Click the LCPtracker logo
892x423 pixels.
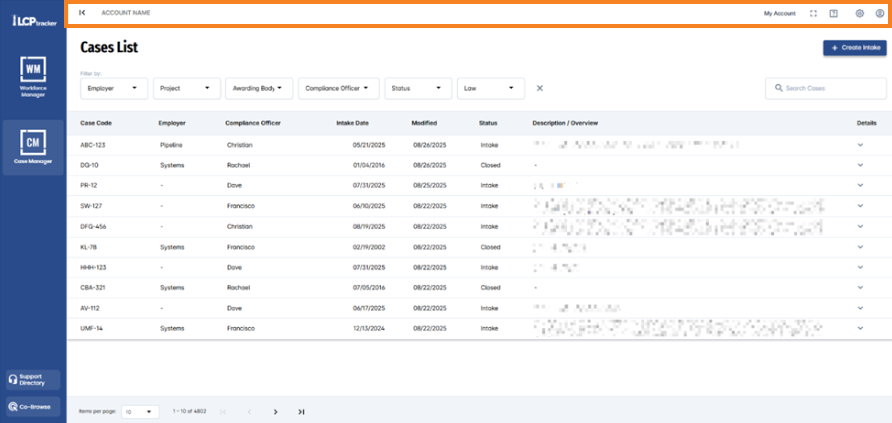34,22
